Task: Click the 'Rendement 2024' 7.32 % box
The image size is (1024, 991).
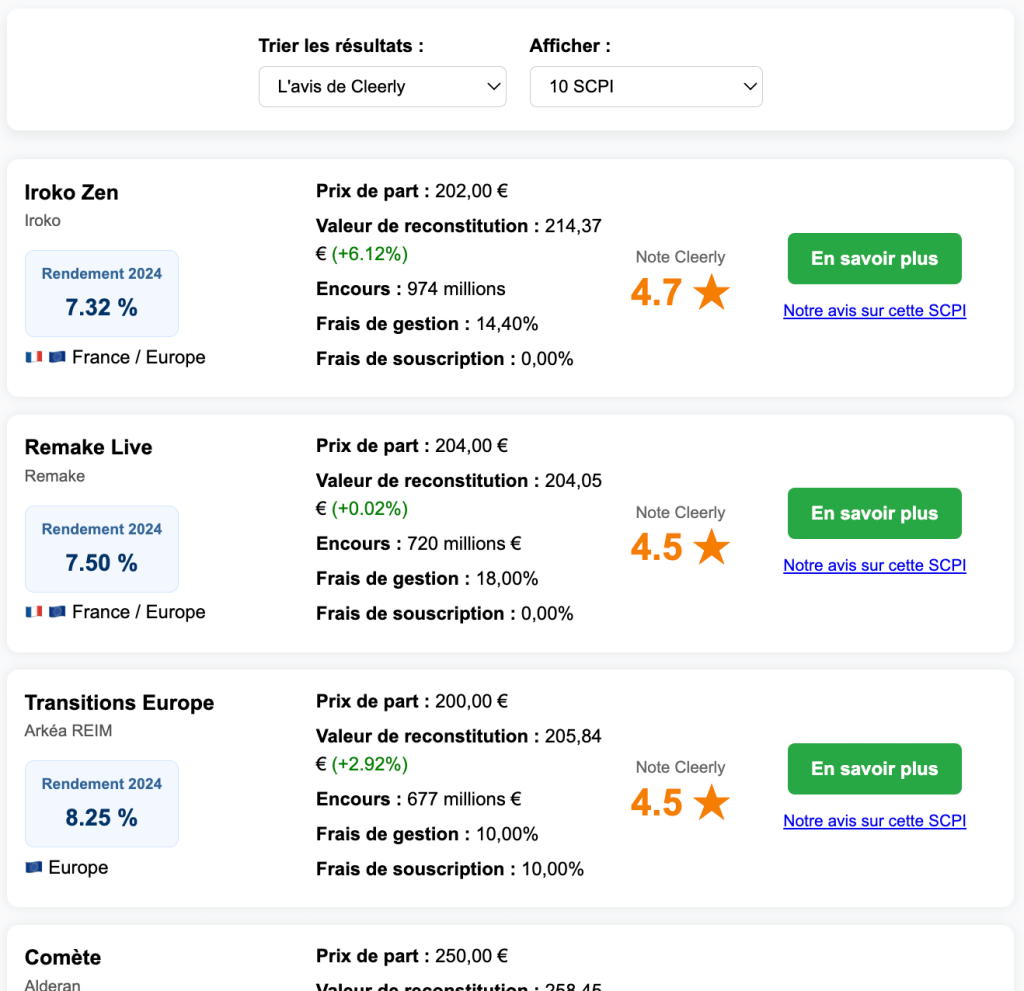Action: pos(102,293)
